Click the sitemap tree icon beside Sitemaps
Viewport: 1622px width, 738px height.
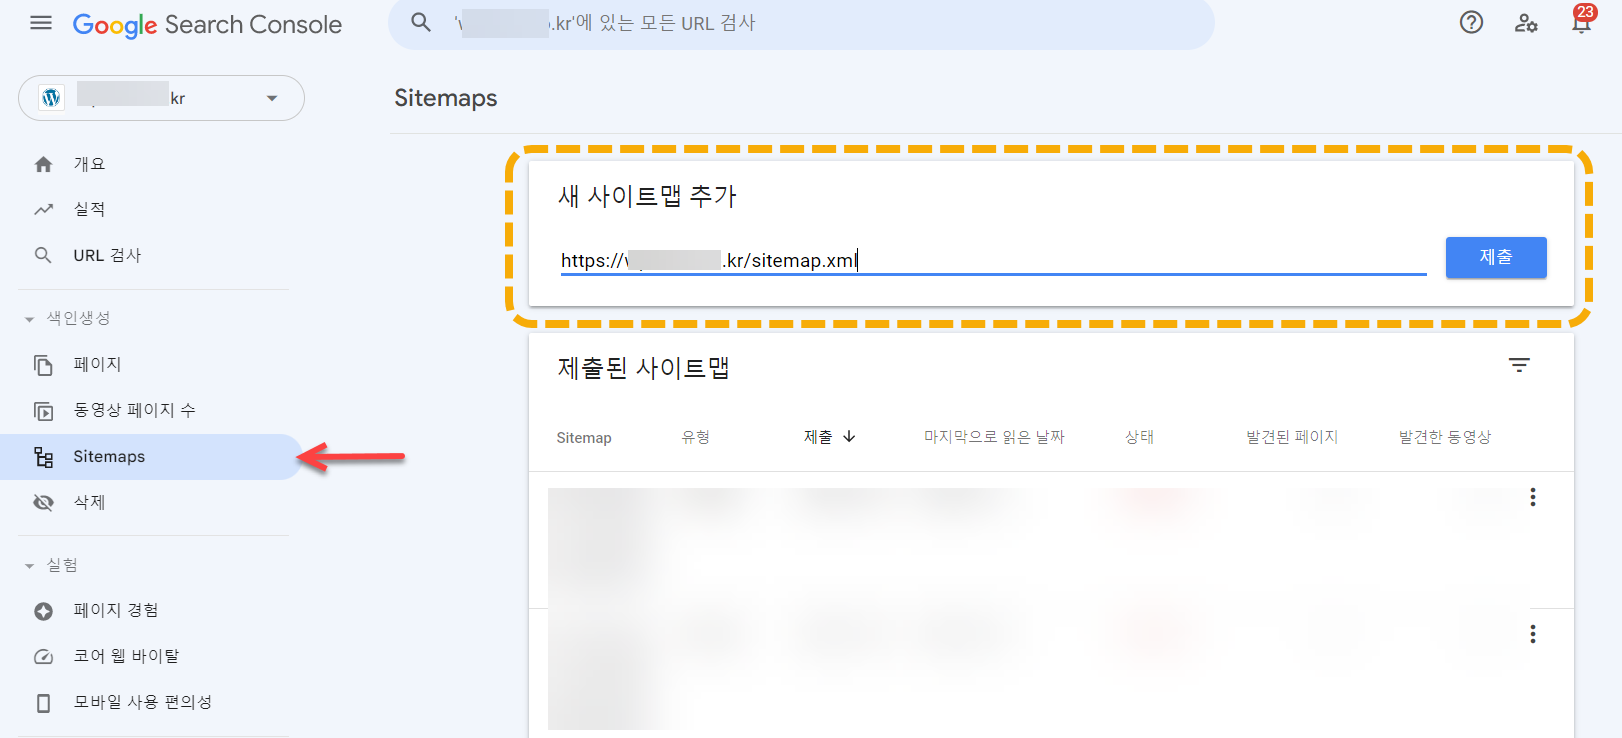[x=43, y=457]
